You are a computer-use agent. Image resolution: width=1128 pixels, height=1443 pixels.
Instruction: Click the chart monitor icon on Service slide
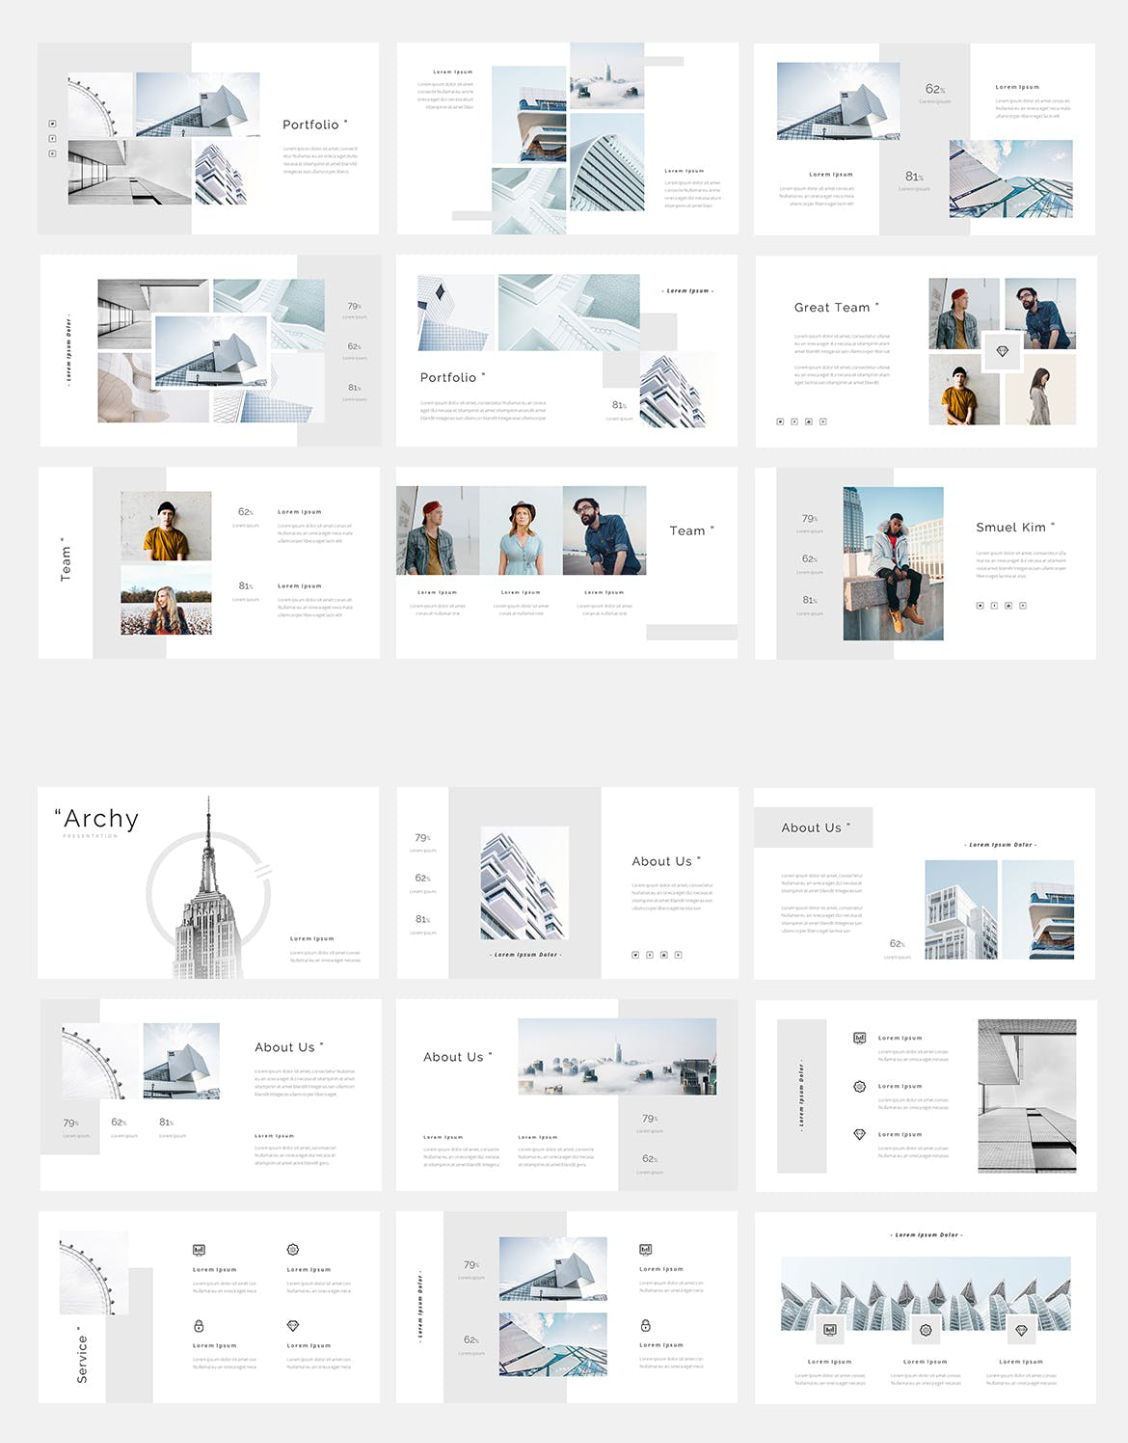pyautogui.click(x=199, y=1250)
